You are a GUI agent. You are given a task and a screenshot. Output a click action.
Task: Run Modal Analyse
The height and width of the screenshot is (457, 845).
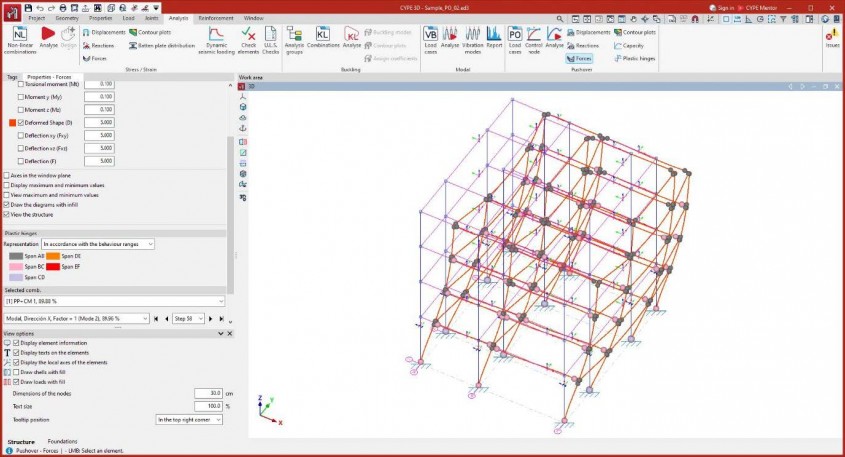pos(450,38)
